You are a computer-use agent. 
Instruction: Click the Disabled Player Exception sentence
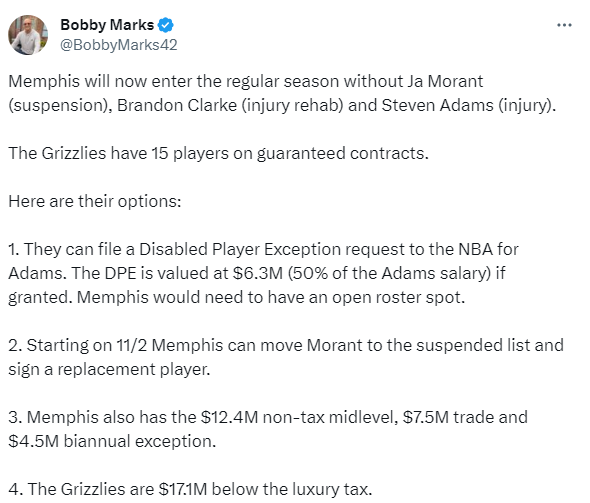point(263,249)
